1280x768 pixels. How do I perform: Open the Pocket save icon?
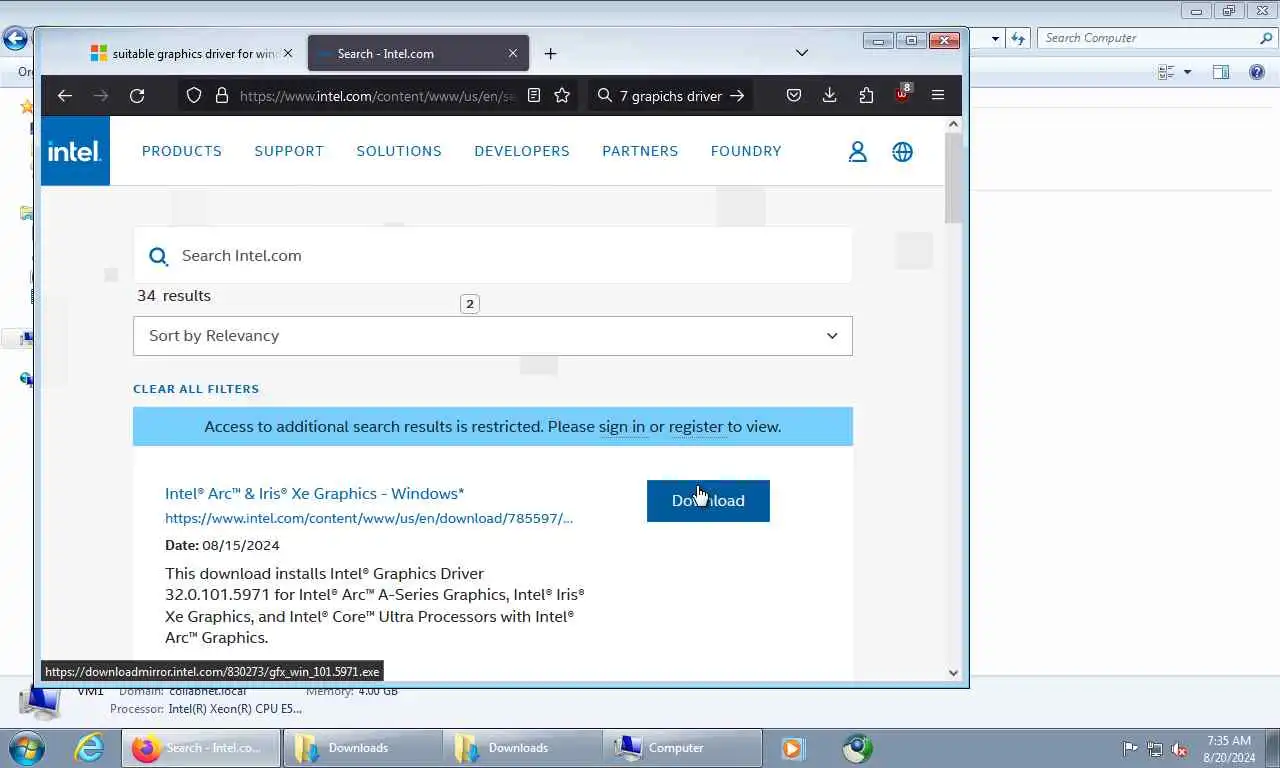pos(793,96)
